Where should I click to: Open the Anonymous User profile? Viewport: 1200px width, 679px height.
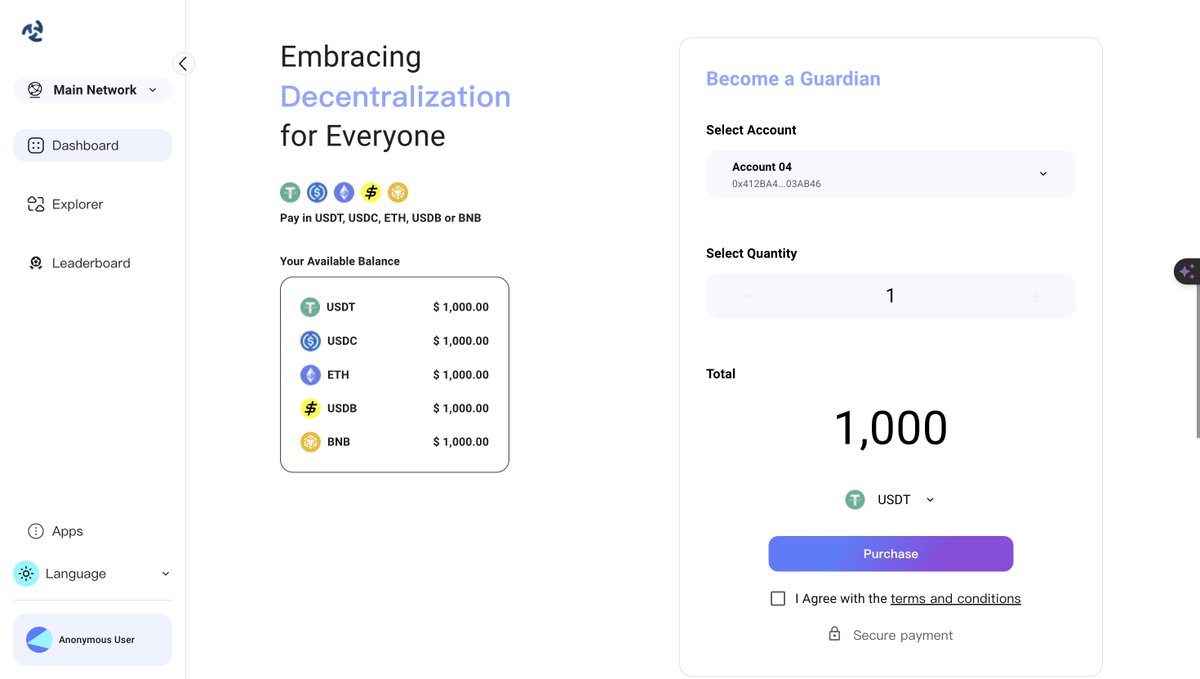[x=92, y=640]
